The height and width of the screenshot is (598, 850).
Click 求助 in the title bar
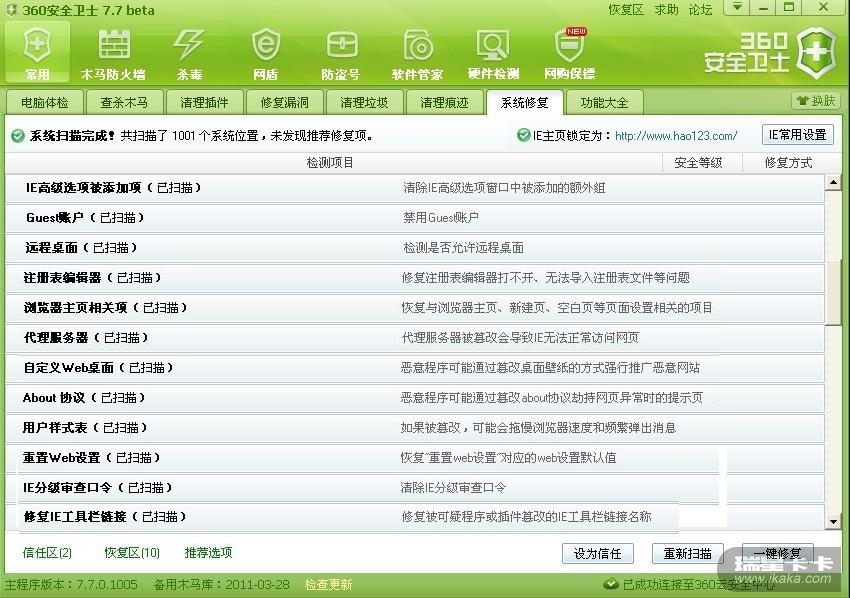coord(666,9)
